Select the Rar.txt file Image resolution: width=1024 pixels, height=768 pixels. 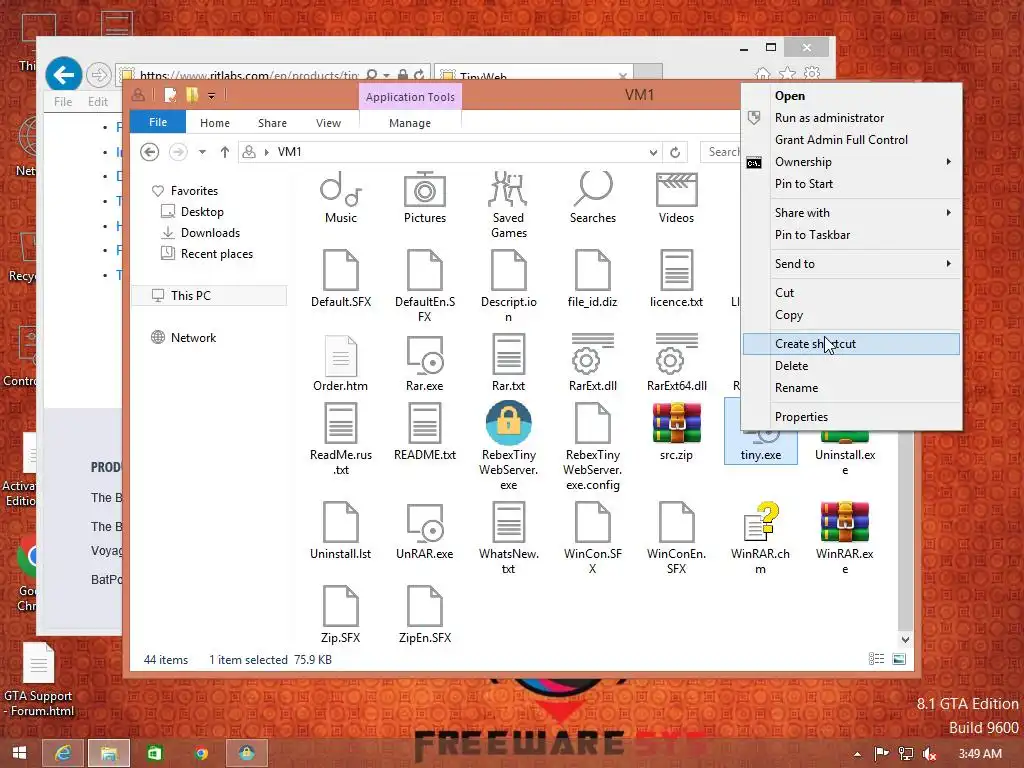[x=508, y=363]
